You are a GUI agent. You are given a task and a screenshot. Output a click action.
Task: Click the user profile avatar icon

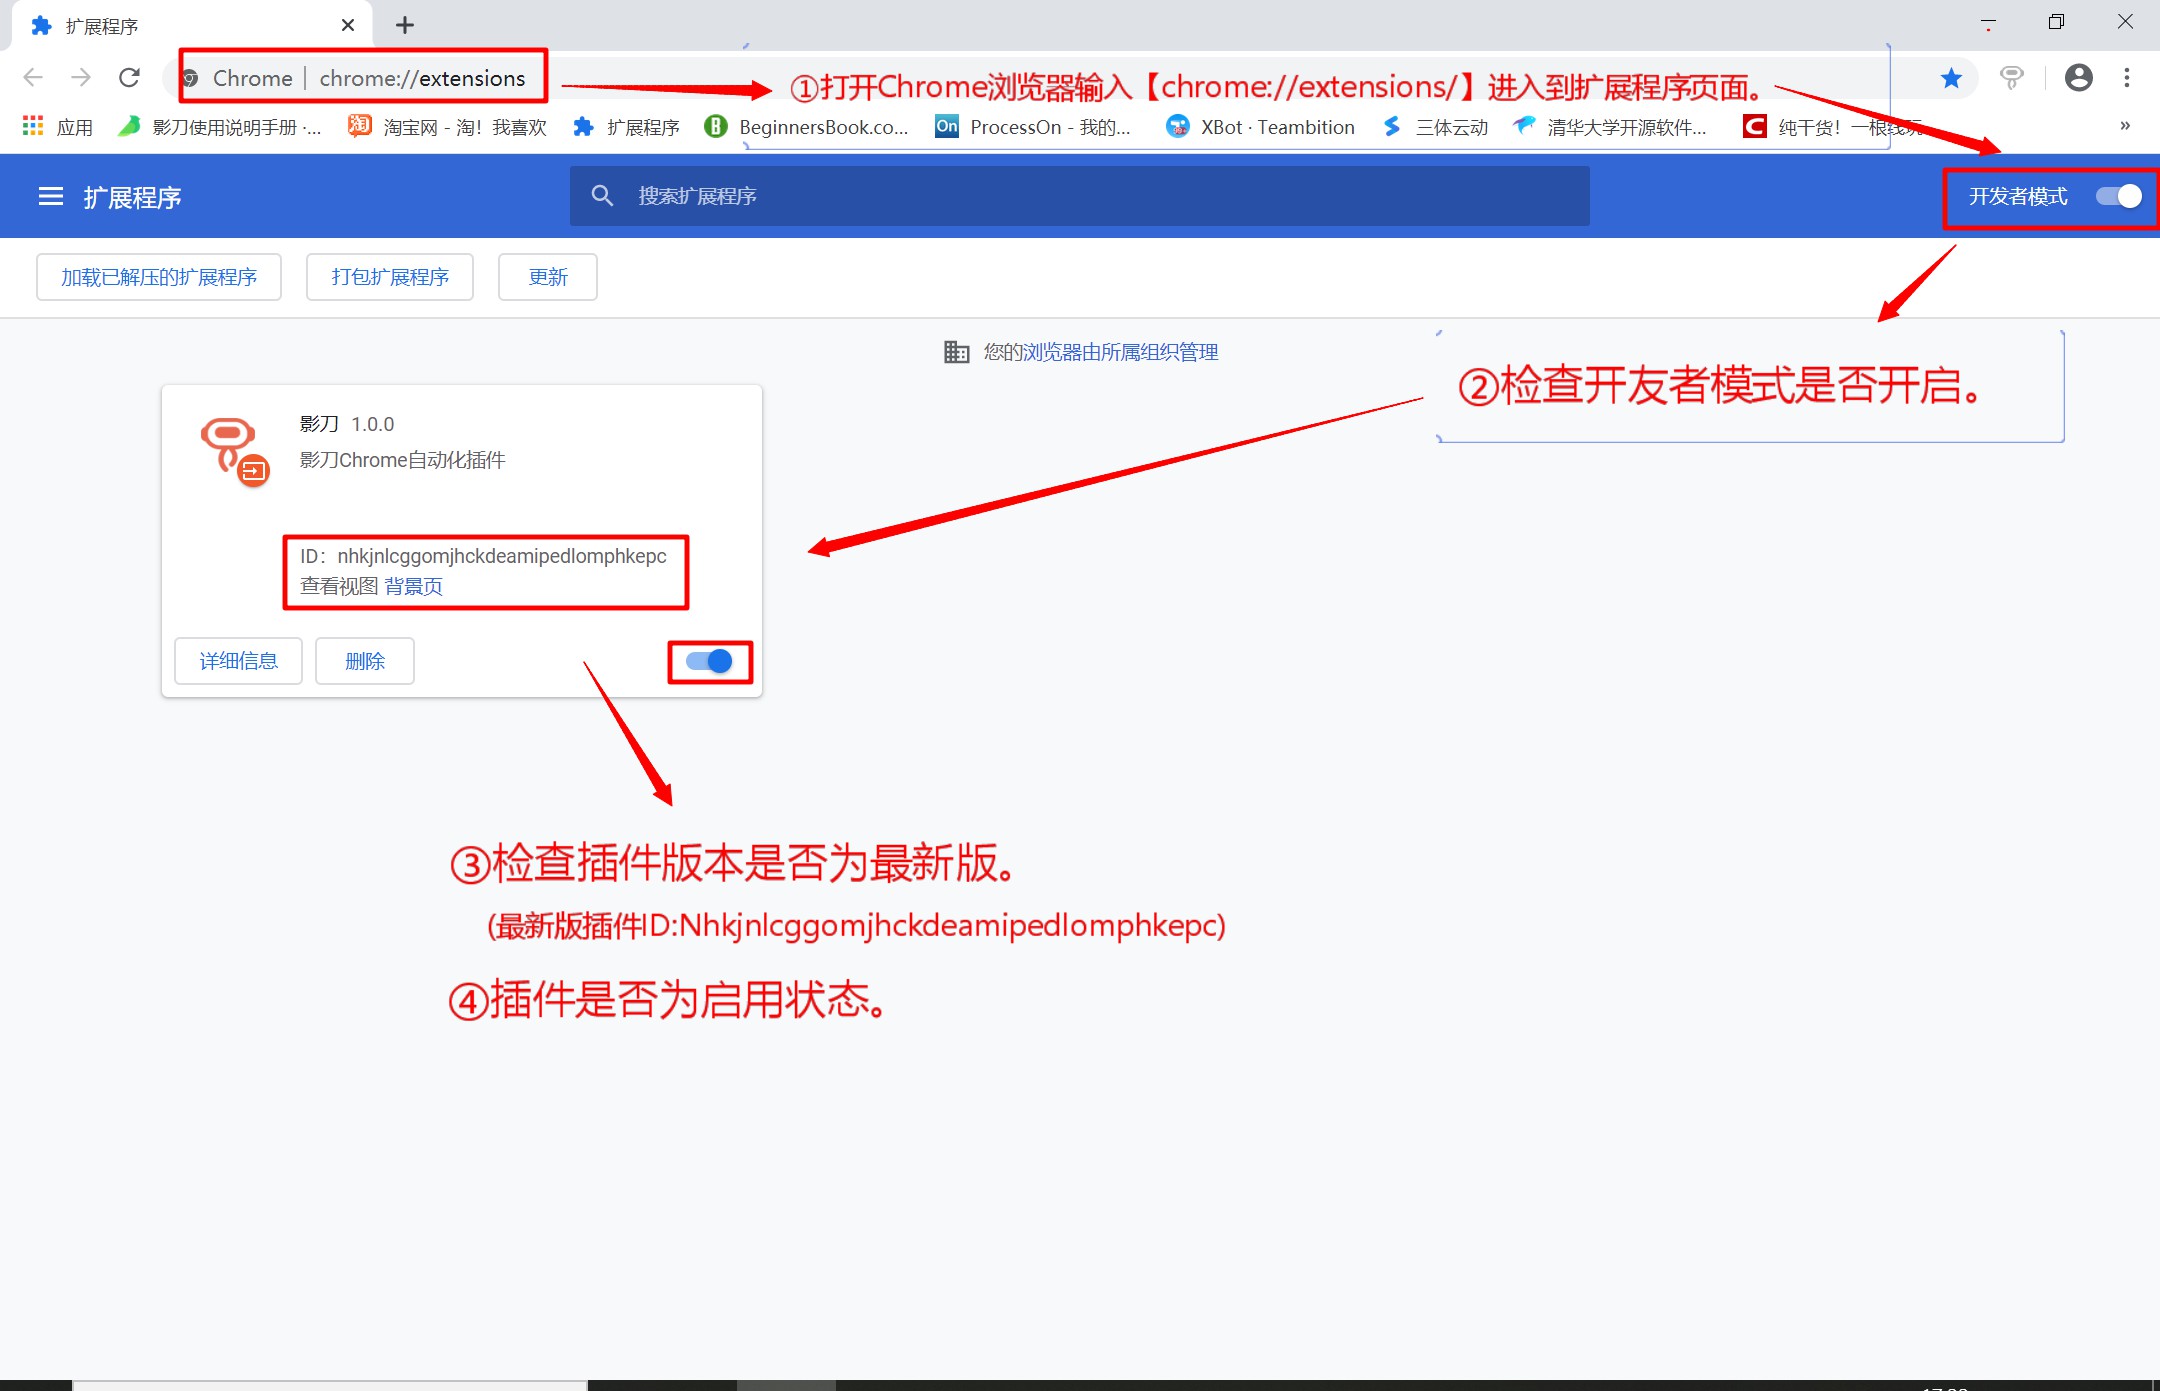(x=2079, y=78)
